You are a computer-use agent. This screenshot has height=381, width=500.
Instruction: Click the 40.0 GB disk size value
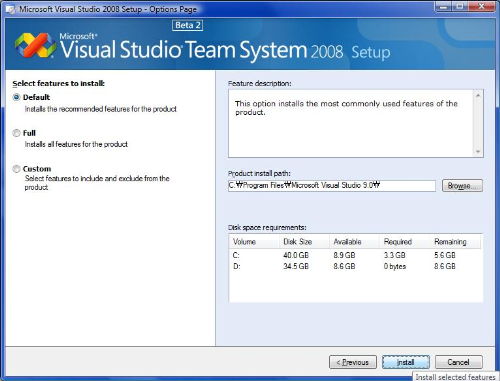[296, 255]
